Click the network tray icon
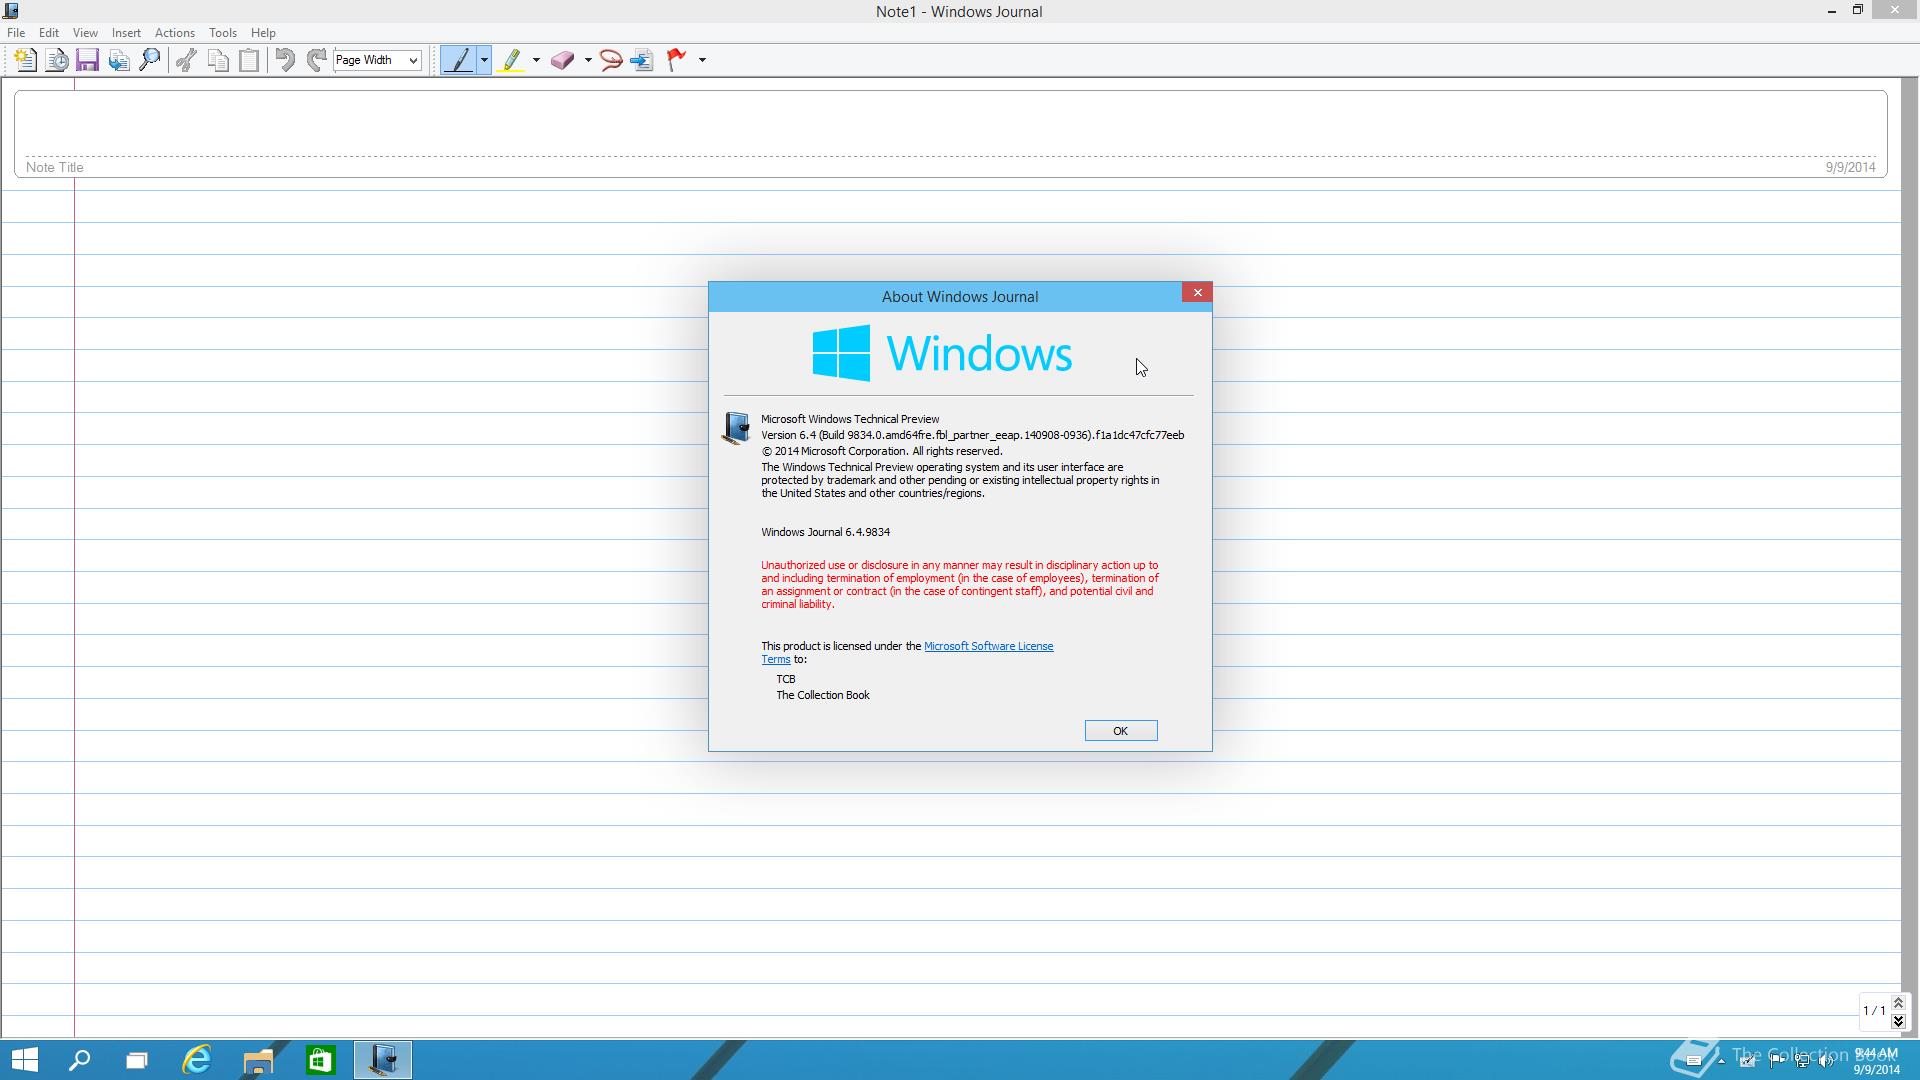The height and width of the screenshot is (1080, 1920). 1802,1061
